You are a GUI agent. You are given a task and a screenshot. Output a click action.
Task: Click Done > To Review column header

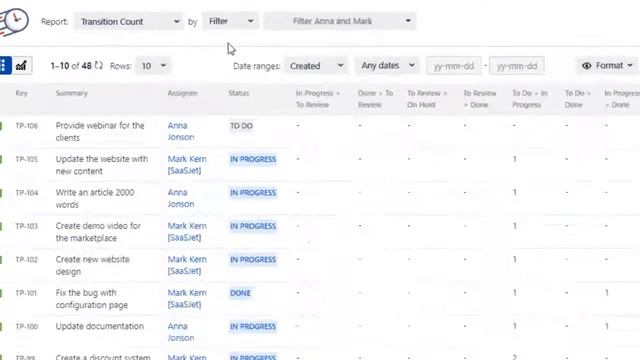(376, 99)
